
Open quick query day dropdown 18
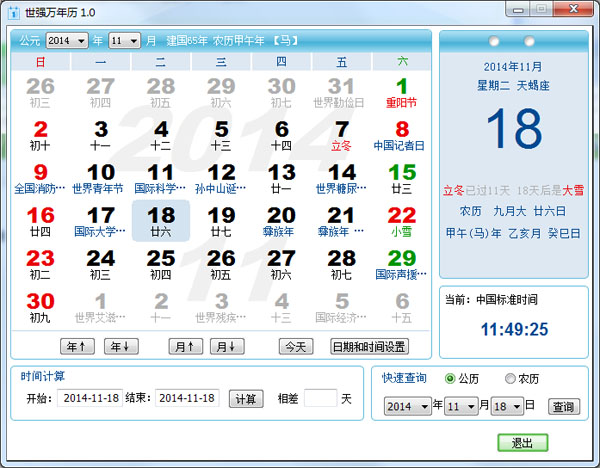click(507, 406)
